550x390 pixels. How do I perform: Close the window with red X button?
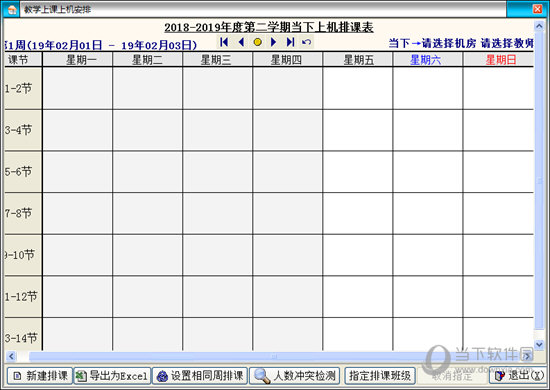[x=537, y=9]
